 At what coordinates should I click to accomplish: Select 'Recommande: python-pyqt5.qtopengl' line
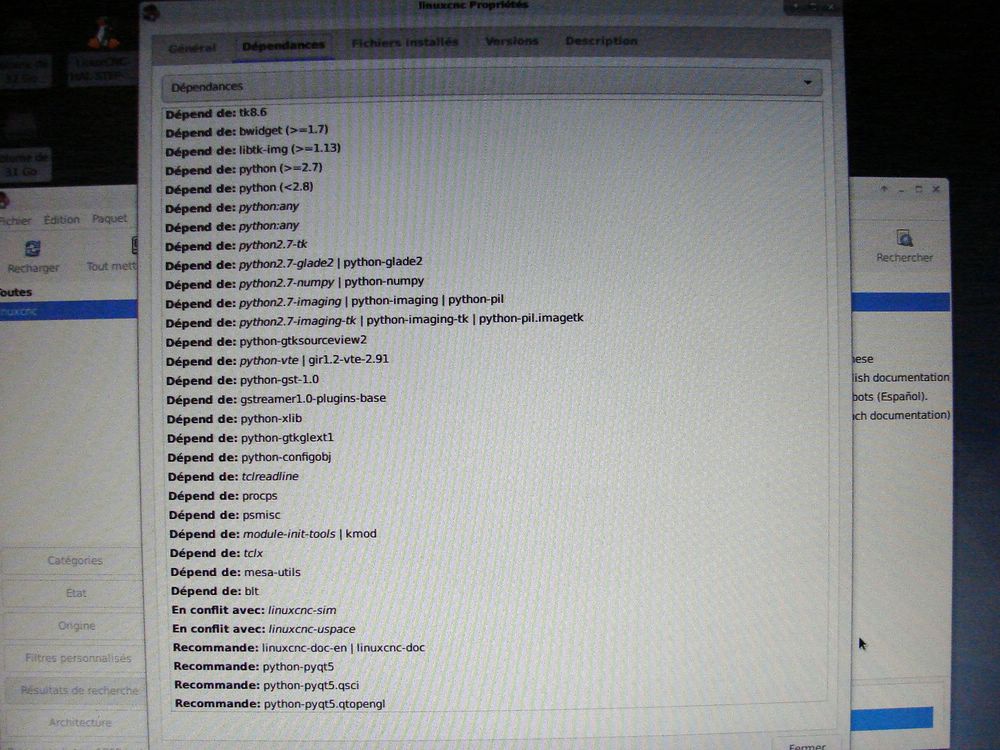click(281, 704)
